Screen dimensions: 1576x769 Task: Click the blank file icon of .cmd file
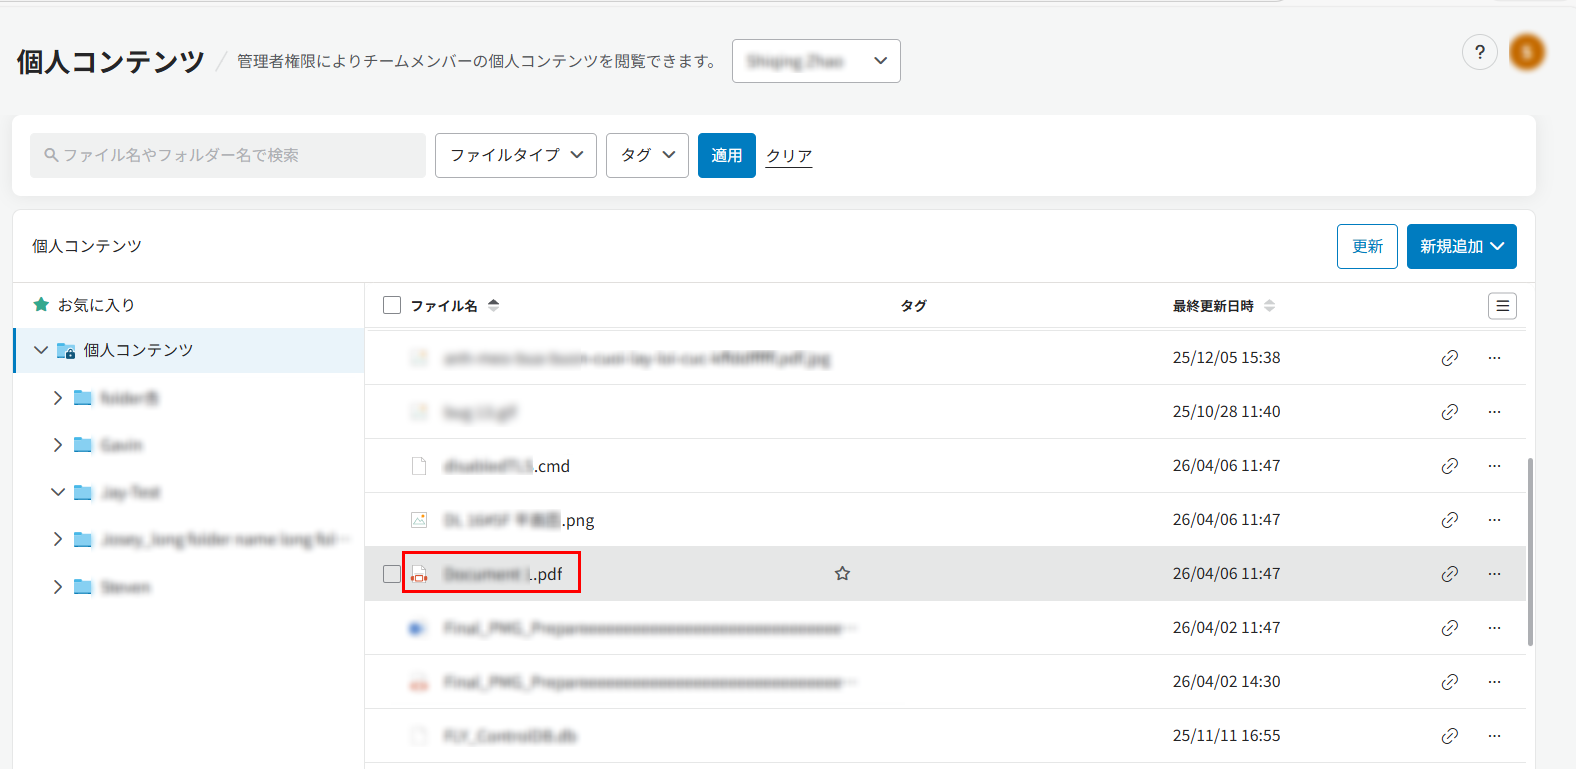pos(419,466)
